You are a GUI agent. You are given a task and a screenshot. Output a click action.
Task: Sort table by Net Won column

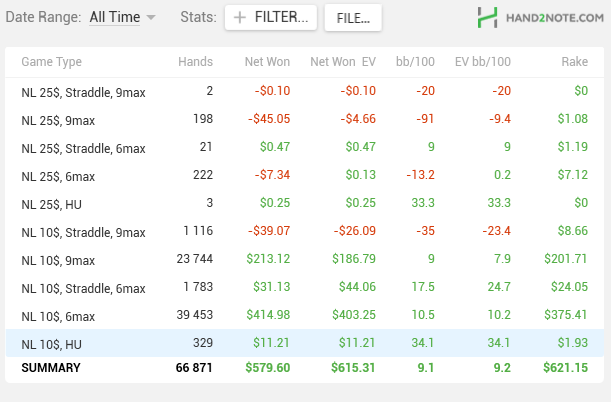[x=267, y=62]
